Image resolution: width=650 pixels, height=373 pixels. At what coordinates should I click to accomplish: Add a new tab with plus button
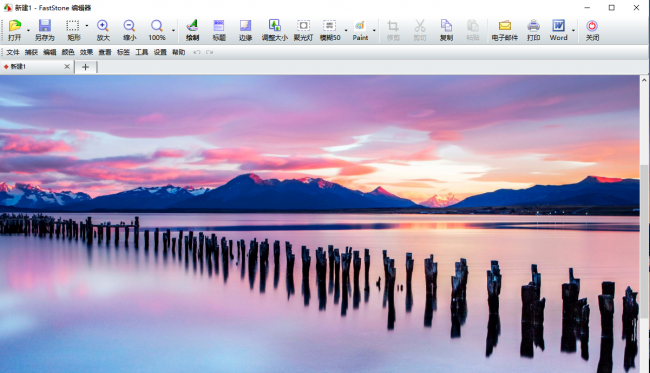pos(85,67)
